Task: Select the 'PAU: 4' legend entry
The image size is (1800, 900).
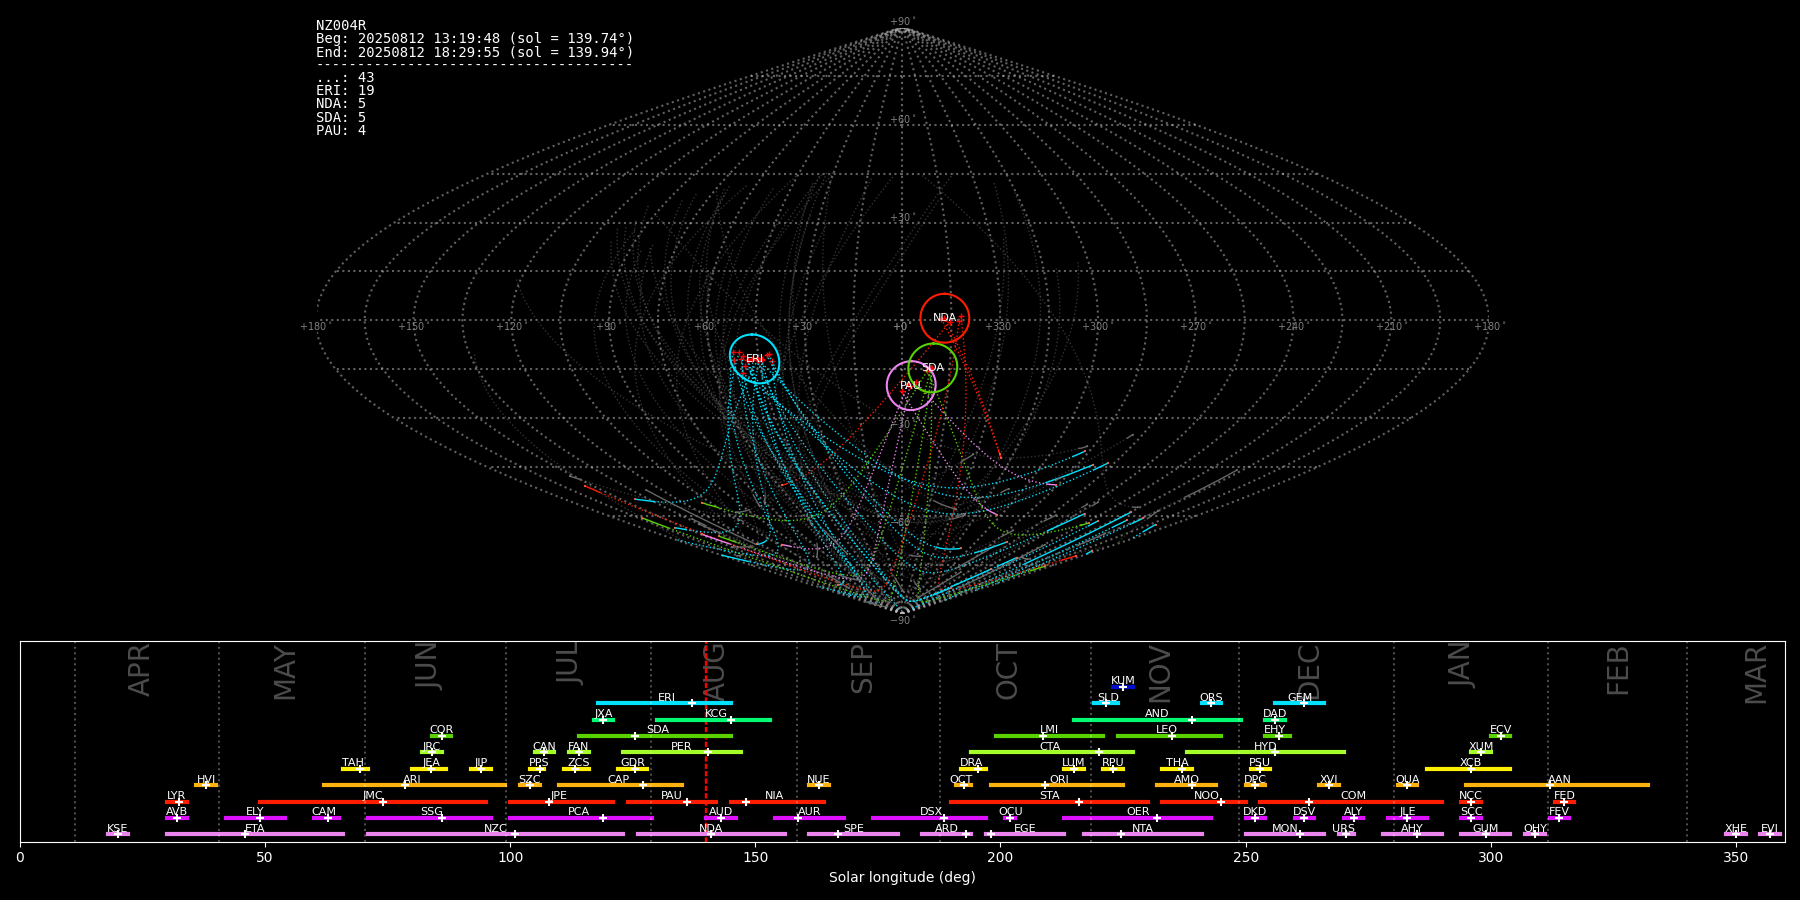Action: pos(341,131)
